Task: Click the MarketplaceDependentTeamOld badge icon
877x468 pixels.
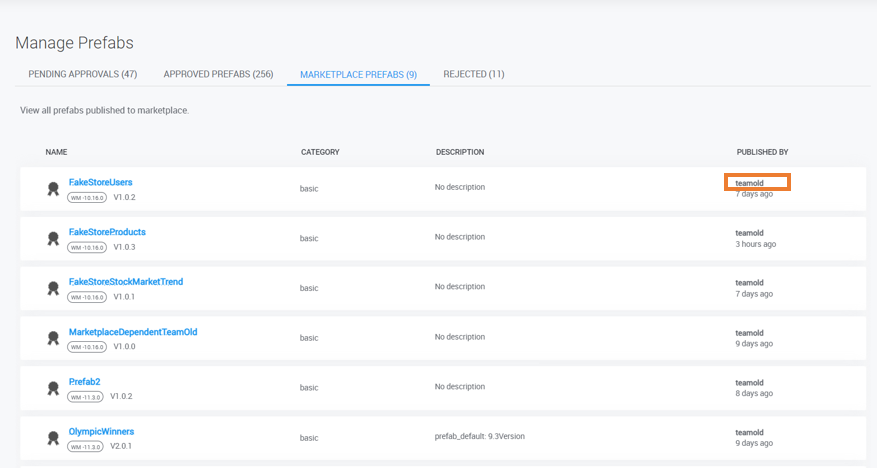Action: 53,339
